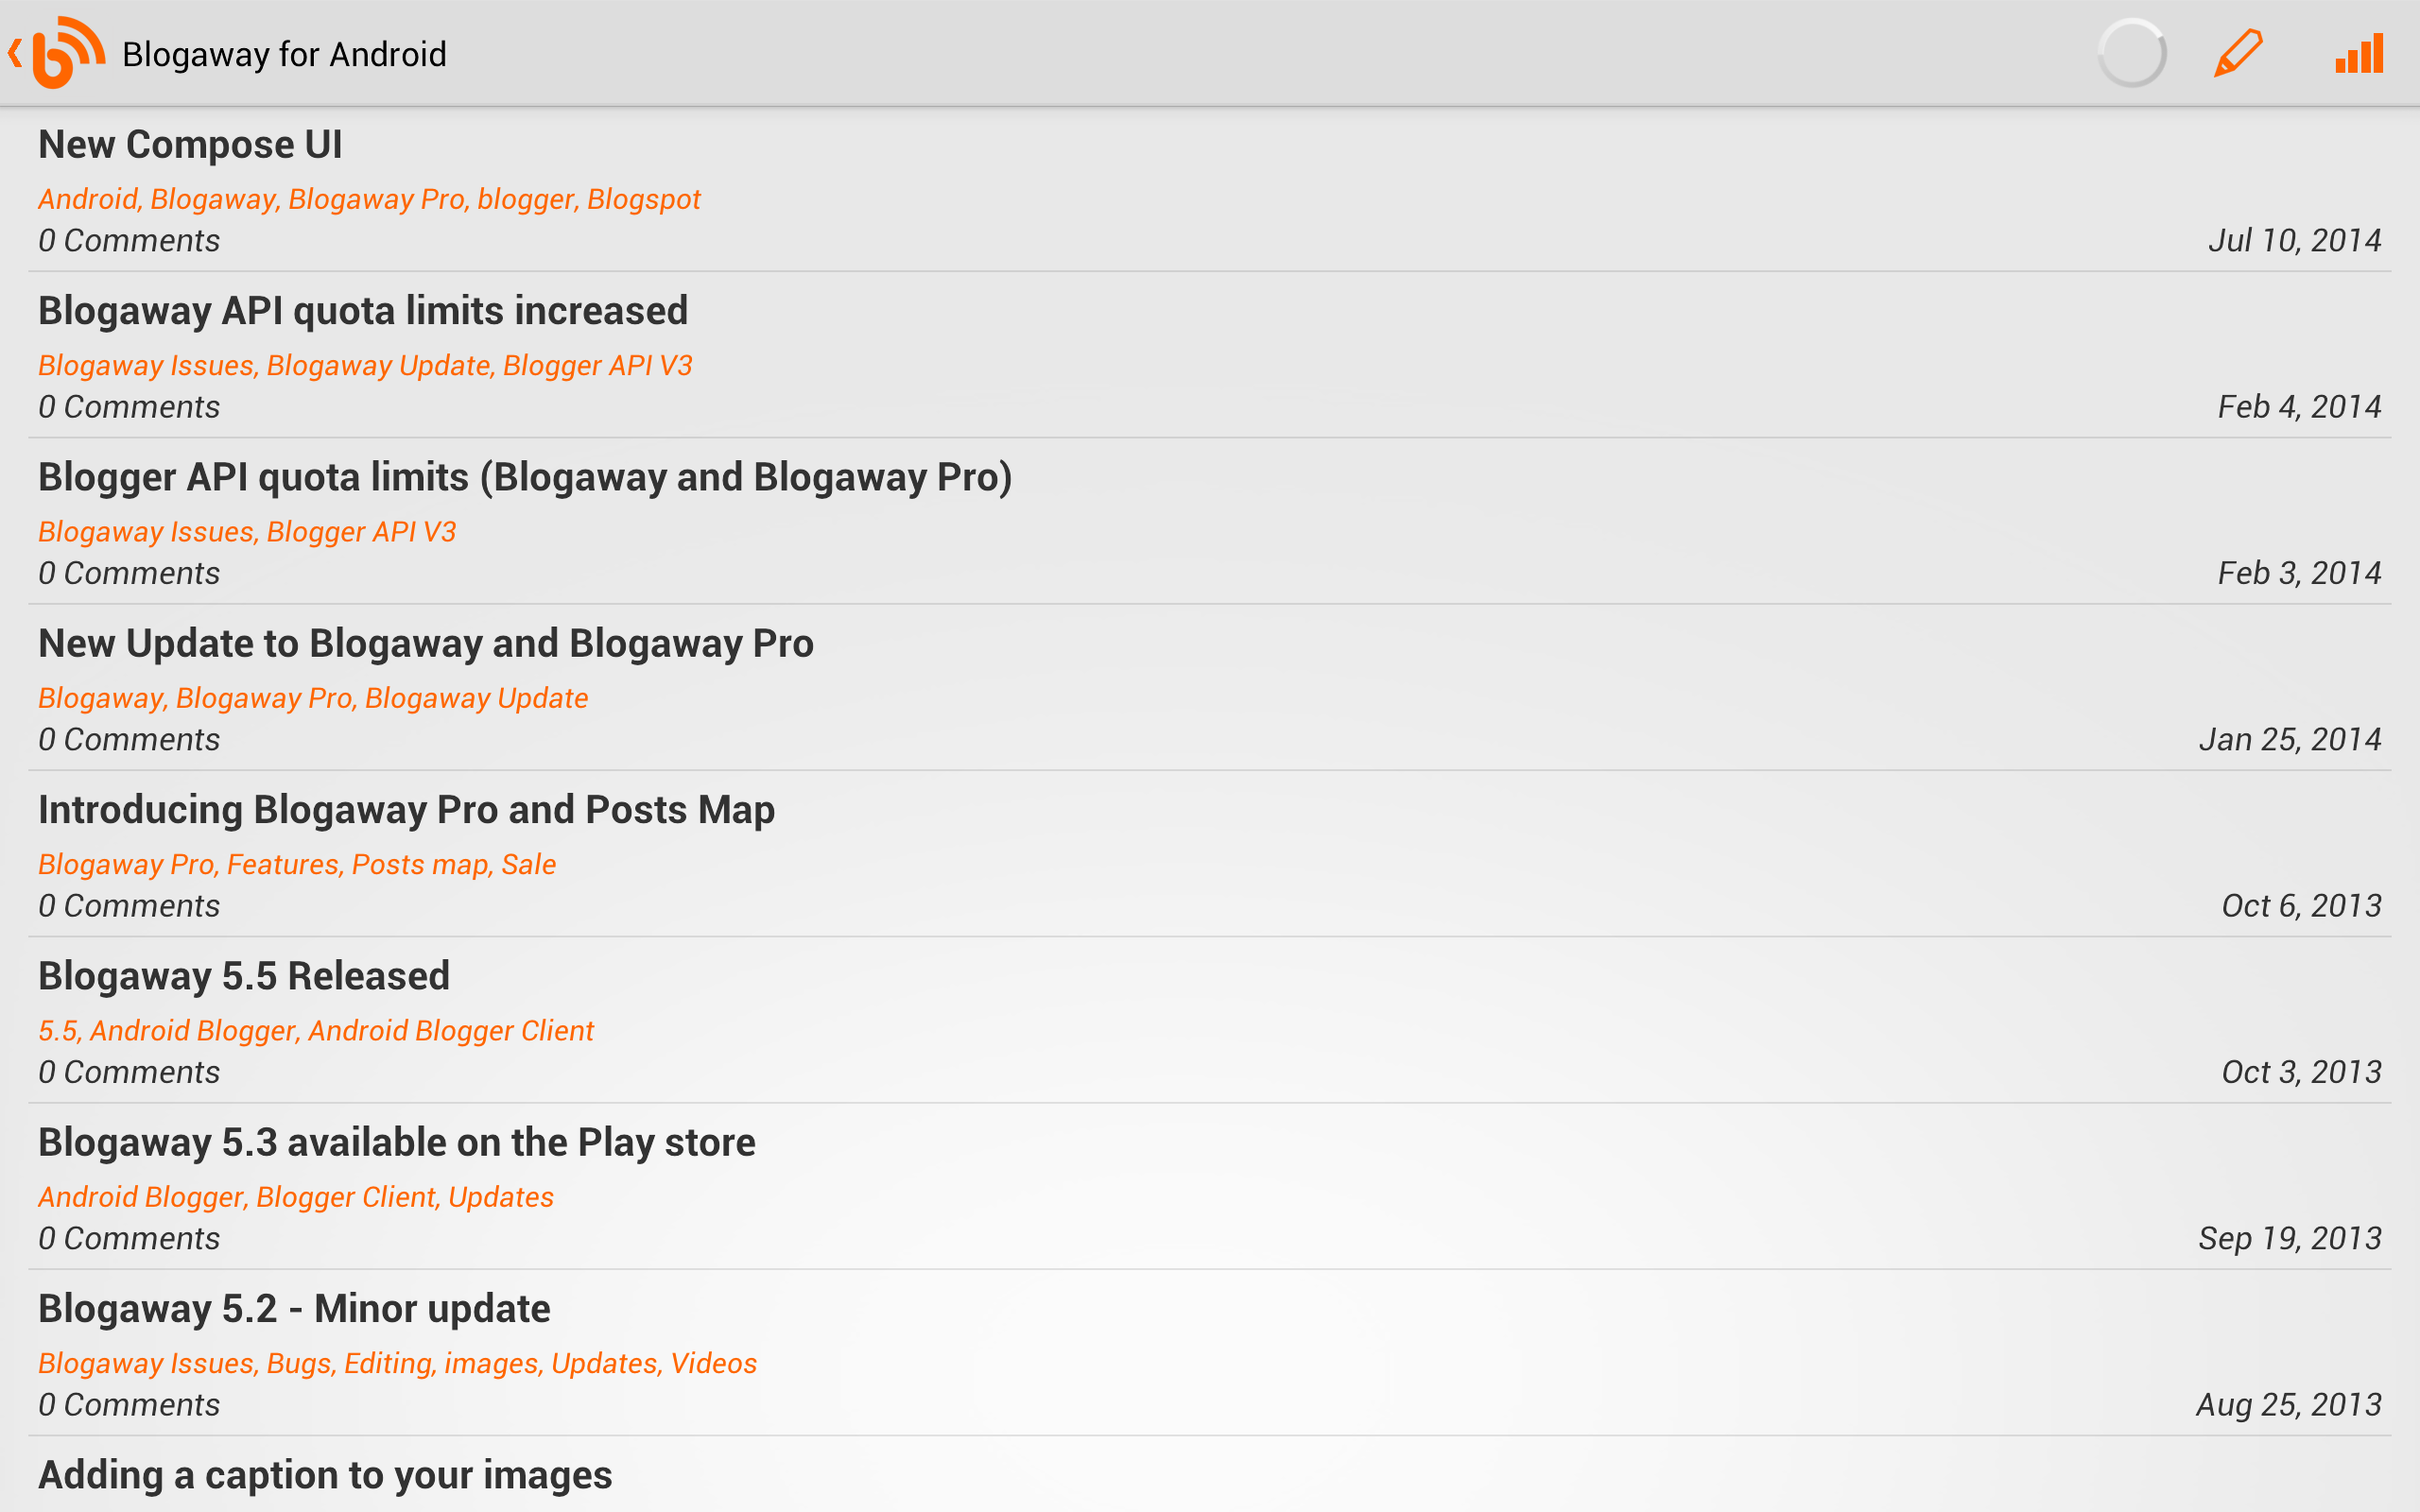Click tags 'Blogaway, Blogaway Pro, Blogaway Update'
The height and width of the screenshot is (1512, 2420).
coord(313,697)
